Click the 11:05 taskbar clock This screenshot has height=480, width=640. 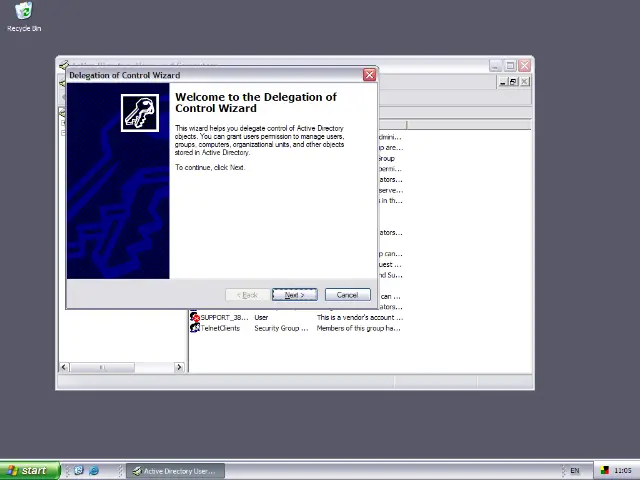(622, 471)
